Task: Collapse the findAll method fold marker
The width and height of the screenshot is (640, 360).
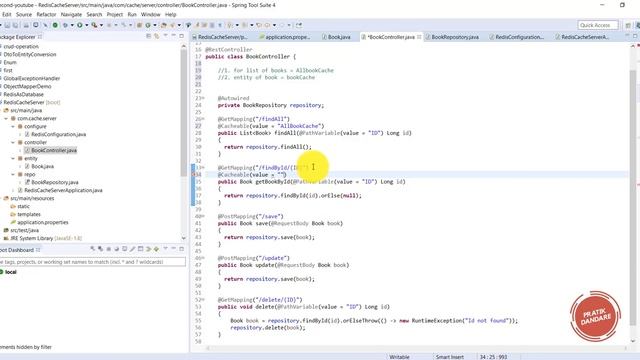Action: click(x=203, y=119)
